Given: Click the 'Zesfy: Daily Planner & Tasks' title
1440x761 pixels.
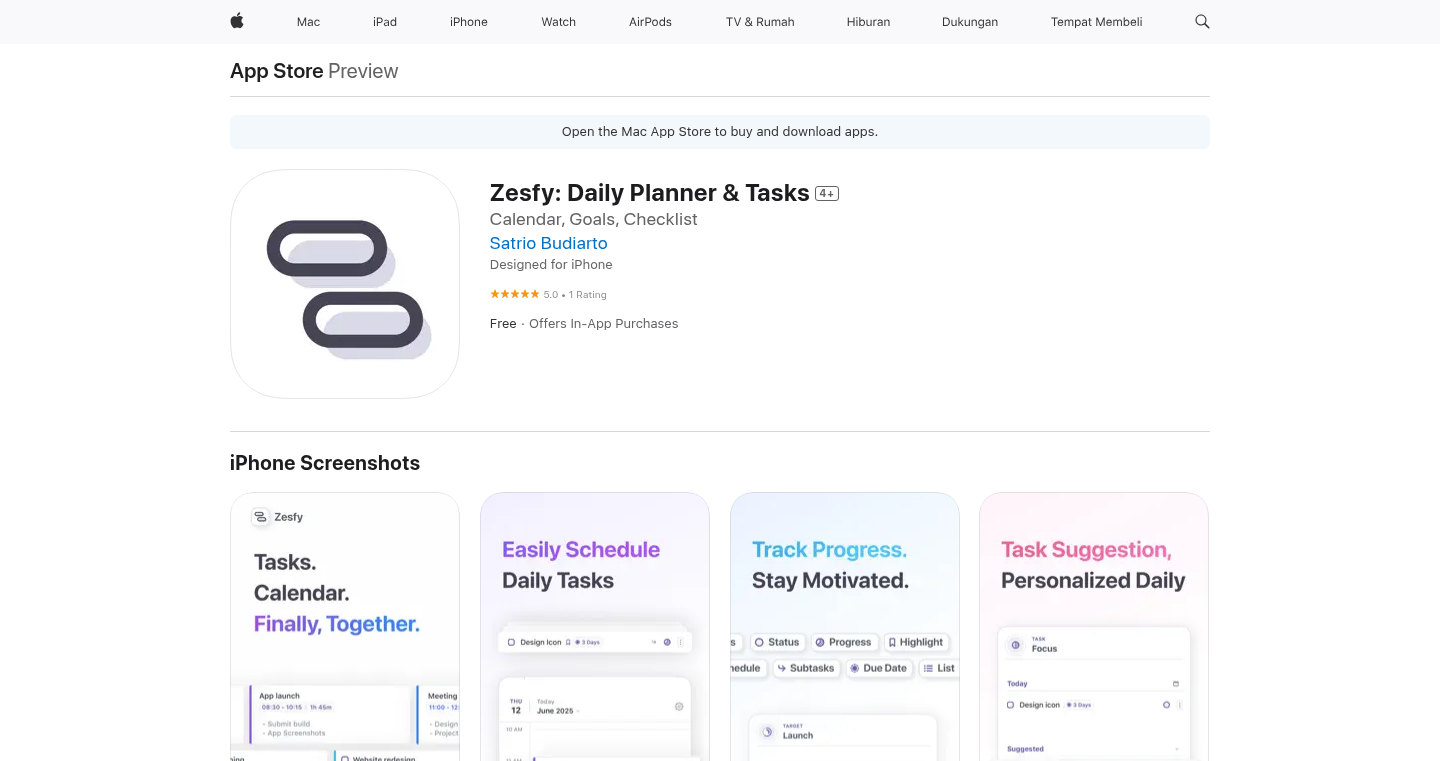Looking at the screenshot, I should pyautogui.click(x=650, y=193).
